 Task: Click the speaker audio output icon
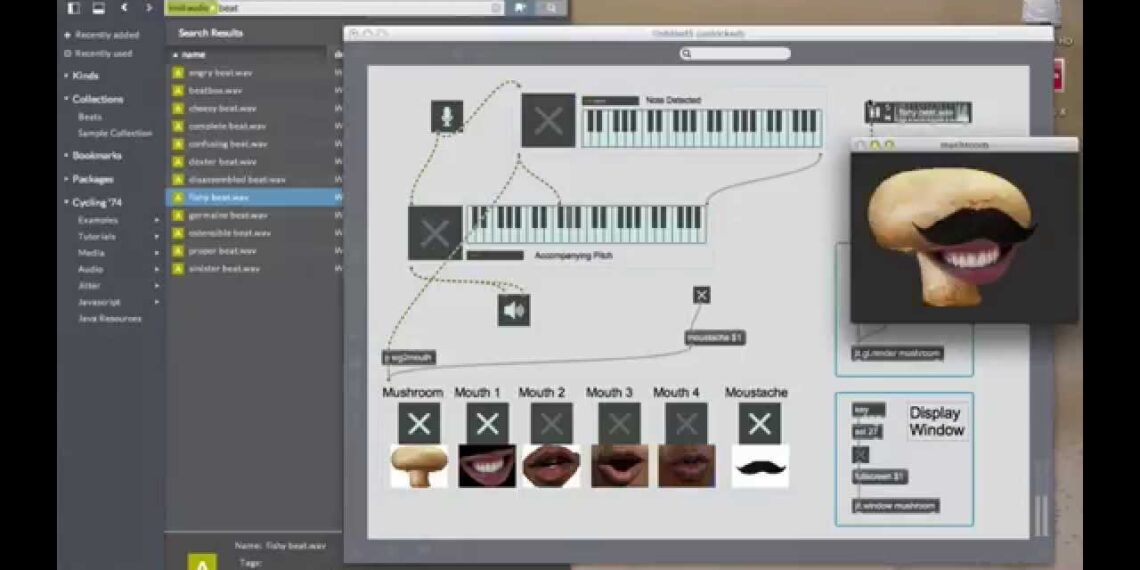(x=514, y=310)
